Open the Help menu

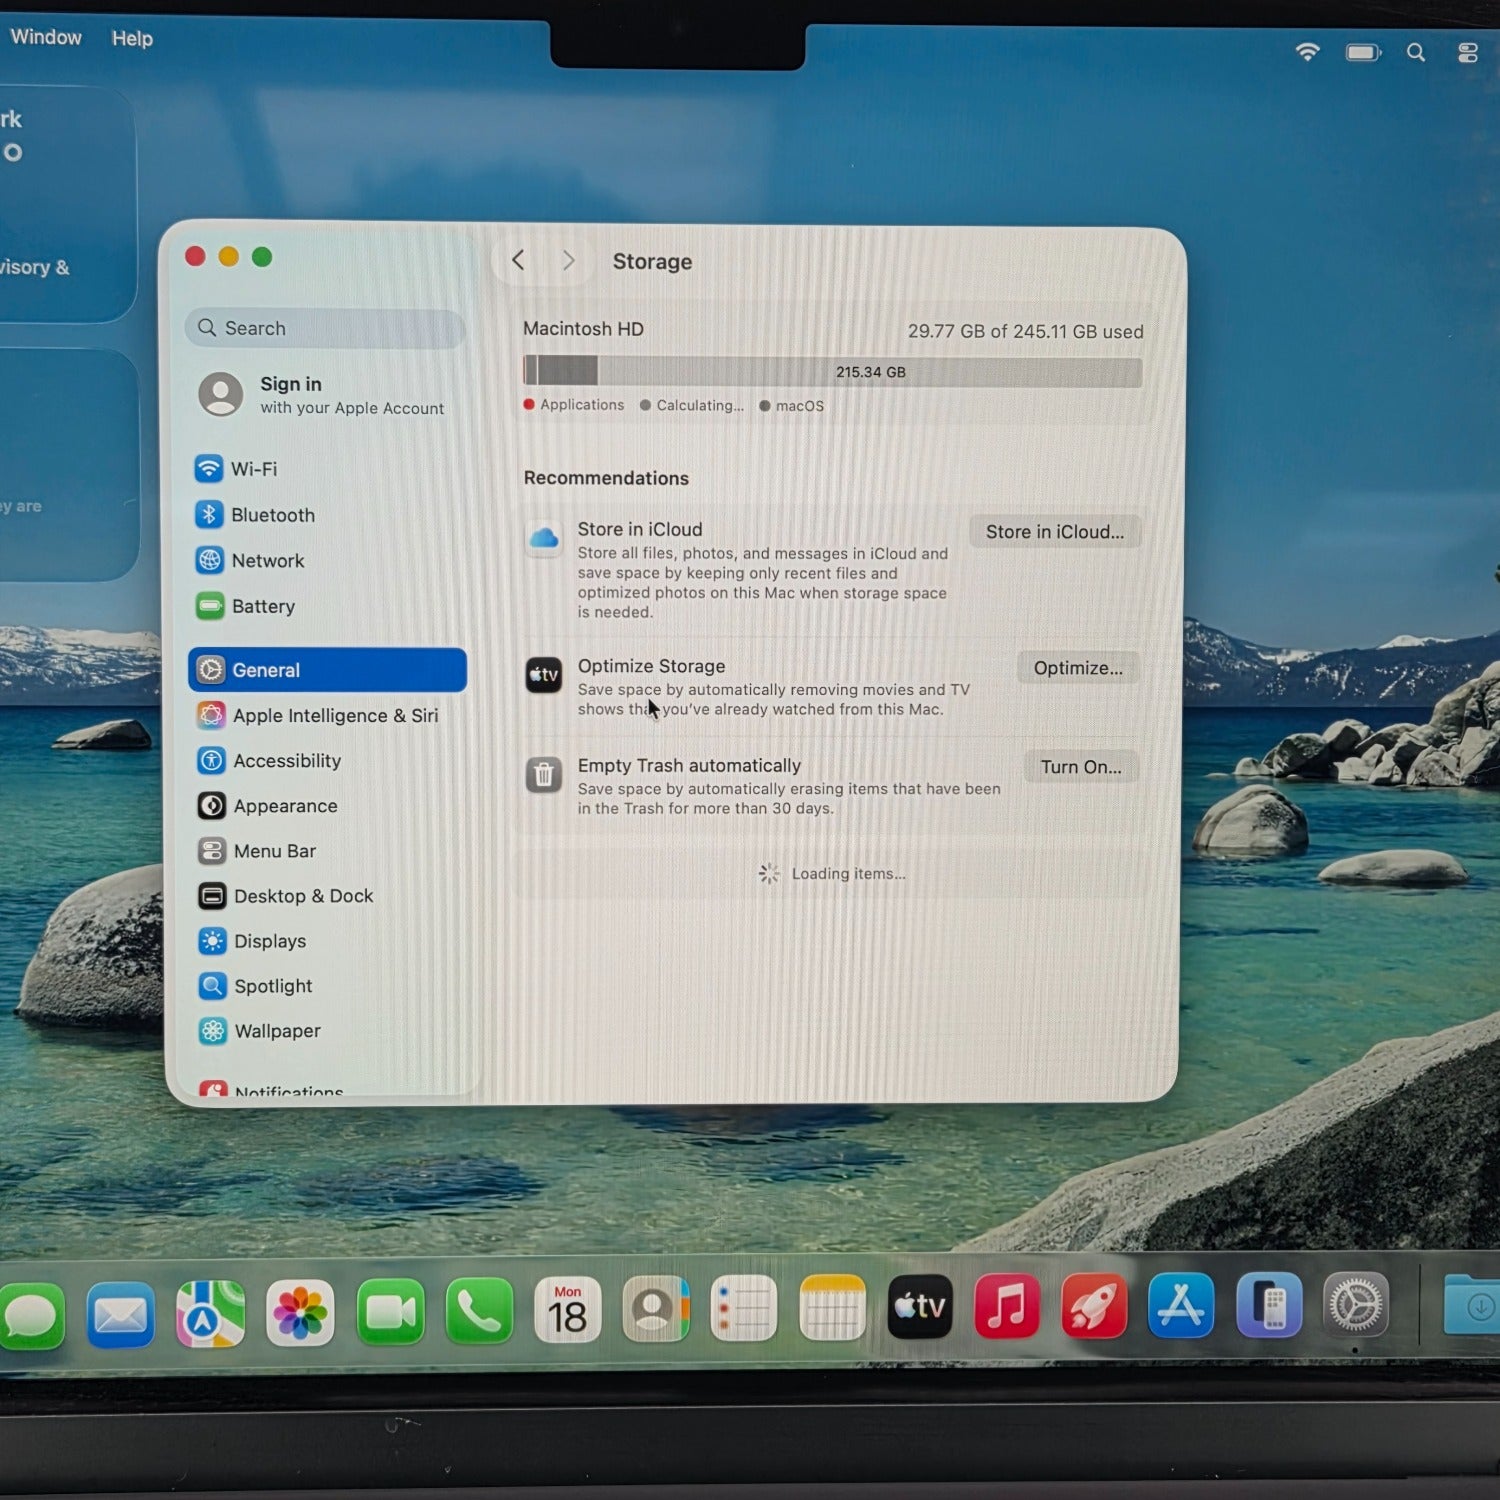[132, 38]
